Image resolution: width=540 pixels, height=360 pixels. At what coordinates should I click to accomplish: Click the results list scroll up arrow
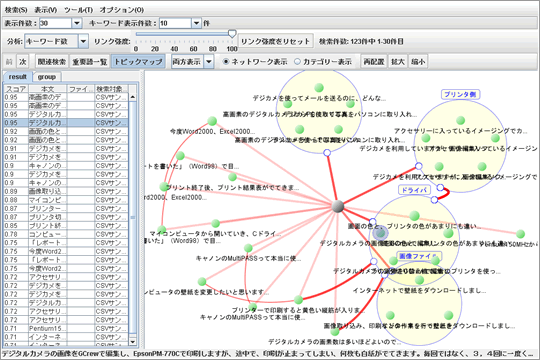tap(133, 97)
